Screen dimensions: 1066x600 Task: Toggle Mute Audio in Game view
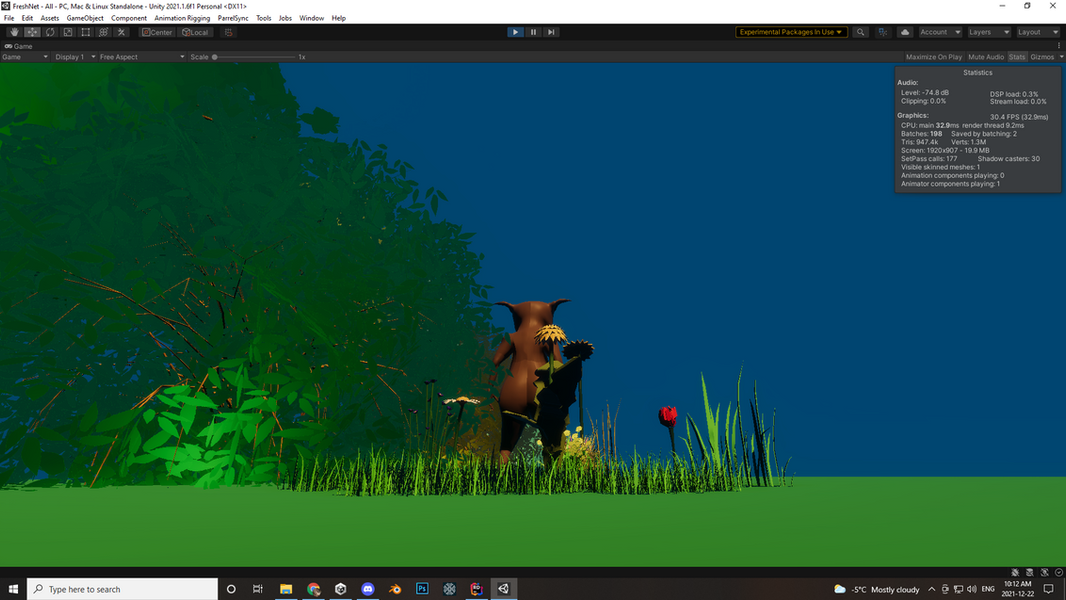coord(986,57)
